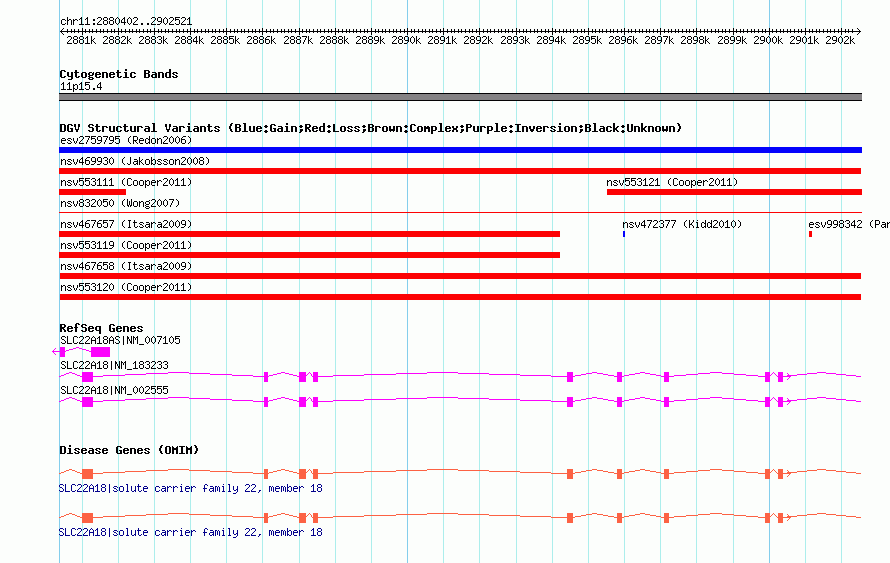Click the RefSeq Genes track title
The width and height of the screenshot is (890, 563).
(101, 328)
